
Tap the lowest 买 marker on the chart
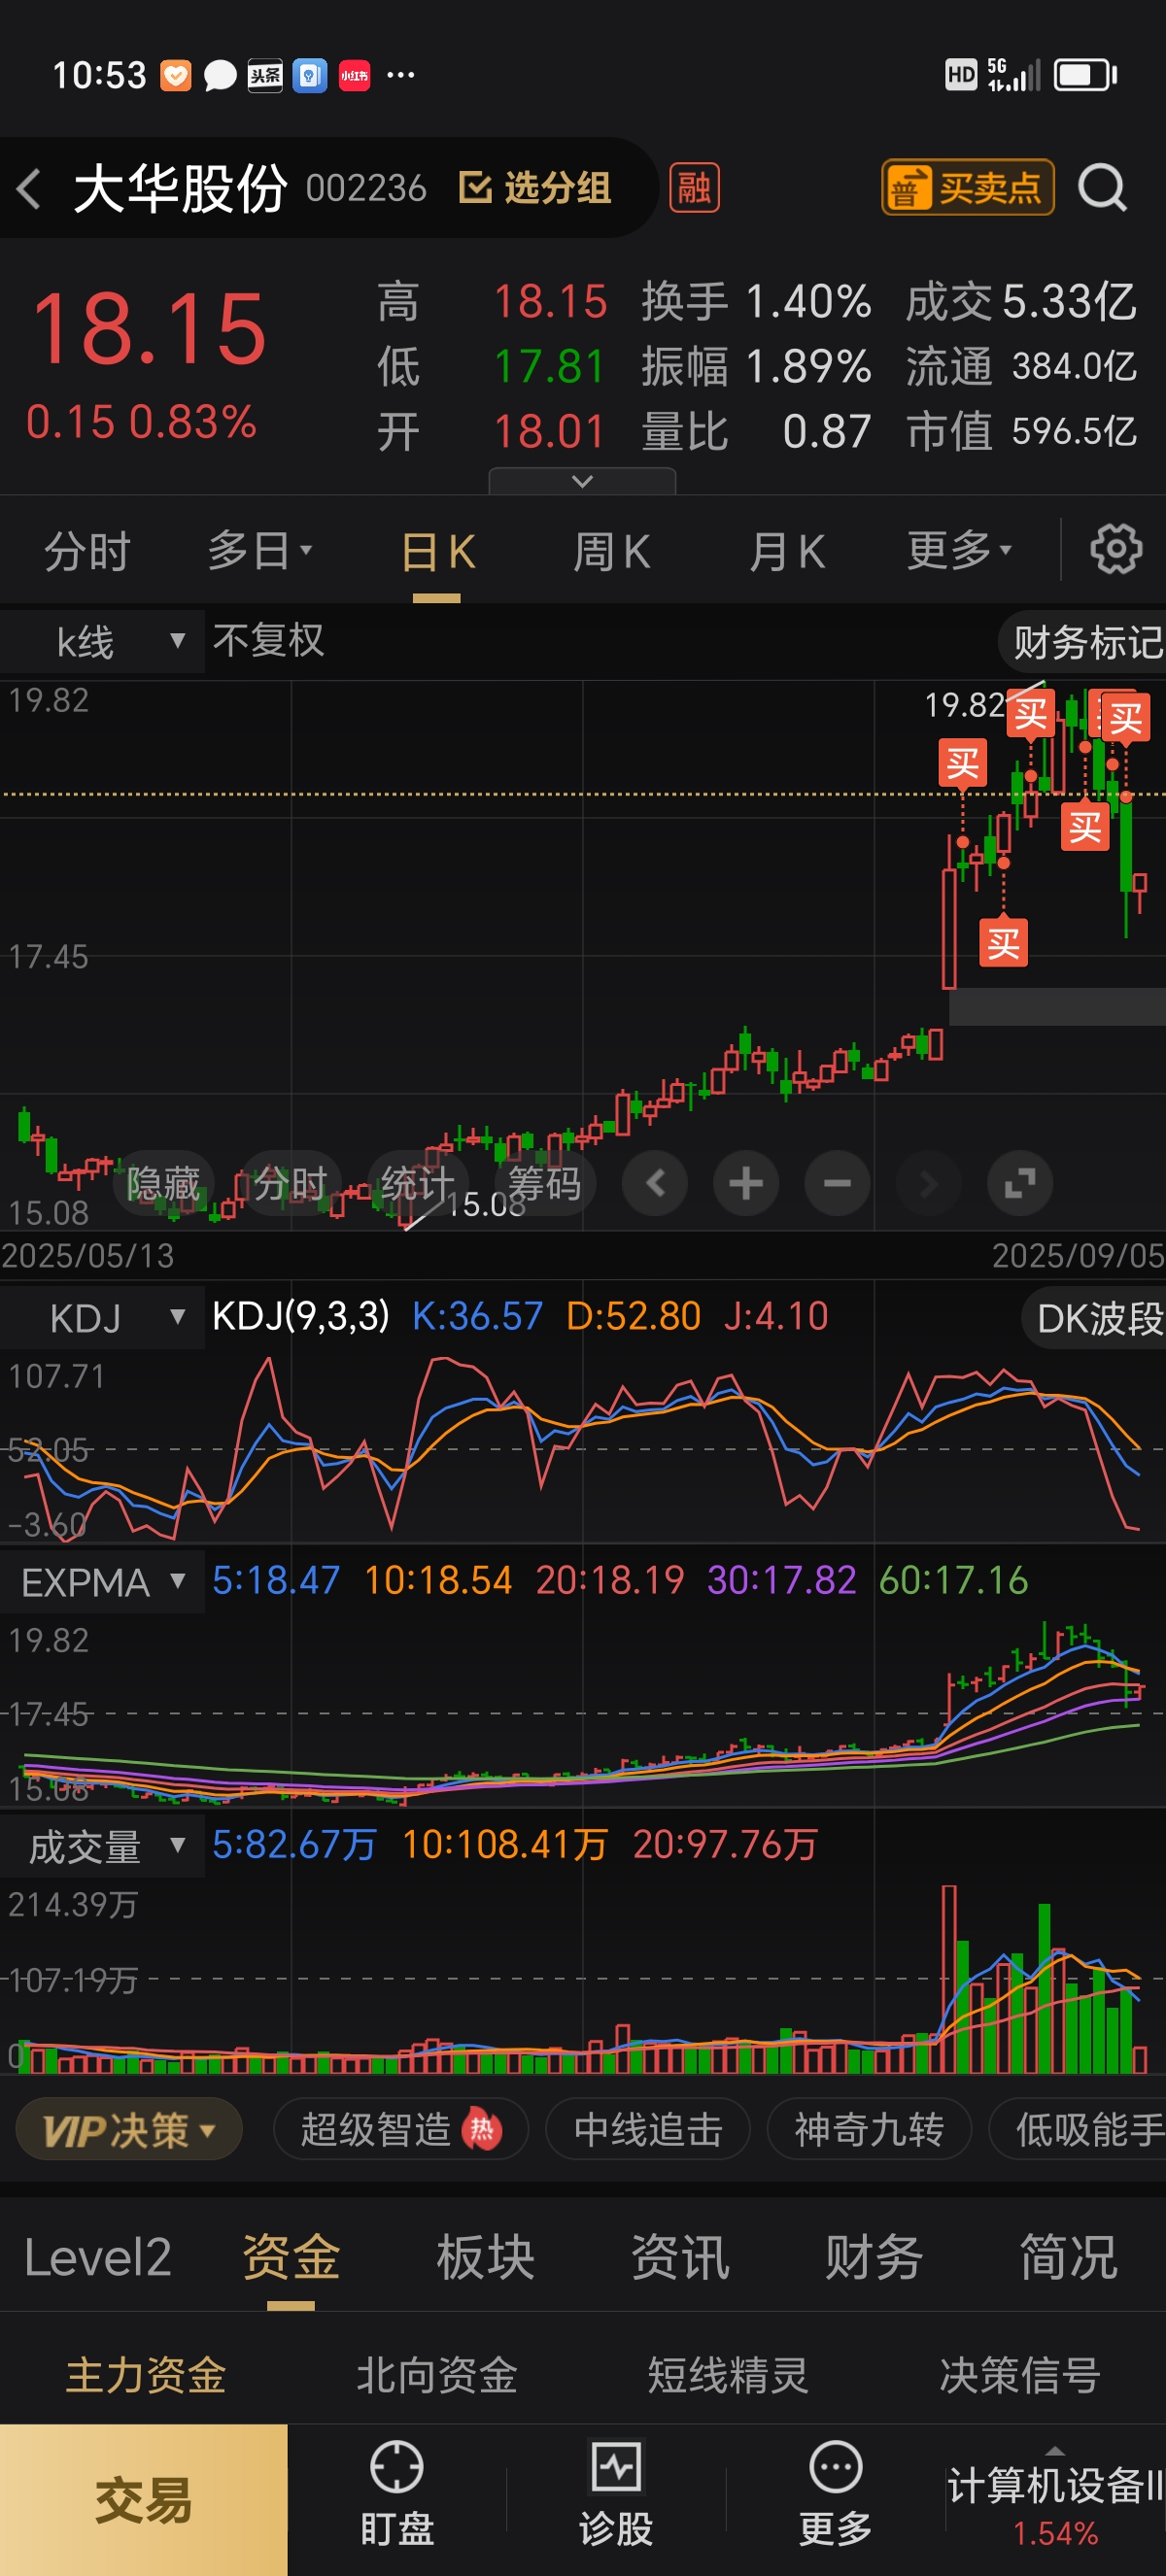click(x=1003, y=944)
